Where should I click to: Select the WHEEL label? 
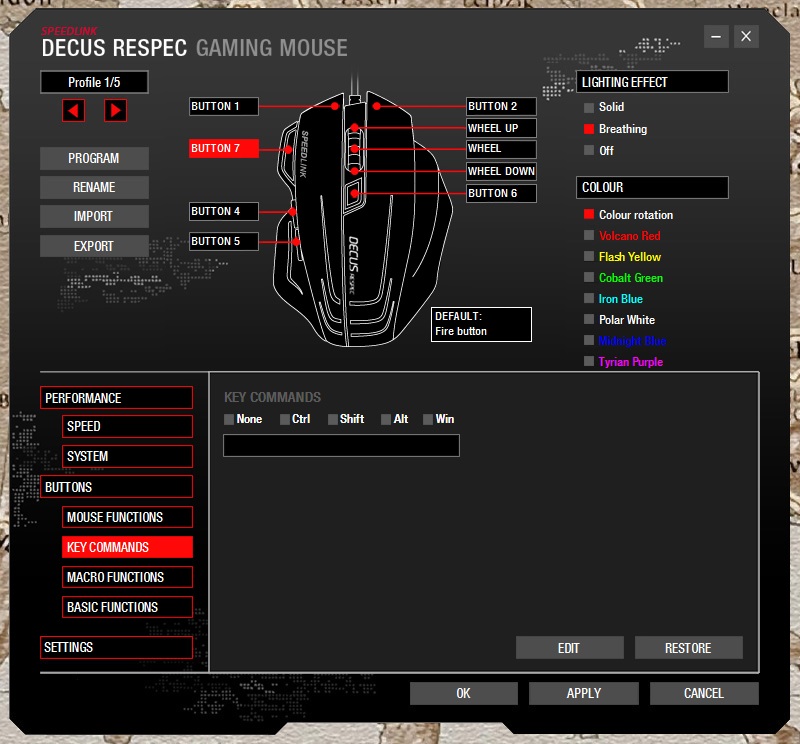[x=501, y=149]
